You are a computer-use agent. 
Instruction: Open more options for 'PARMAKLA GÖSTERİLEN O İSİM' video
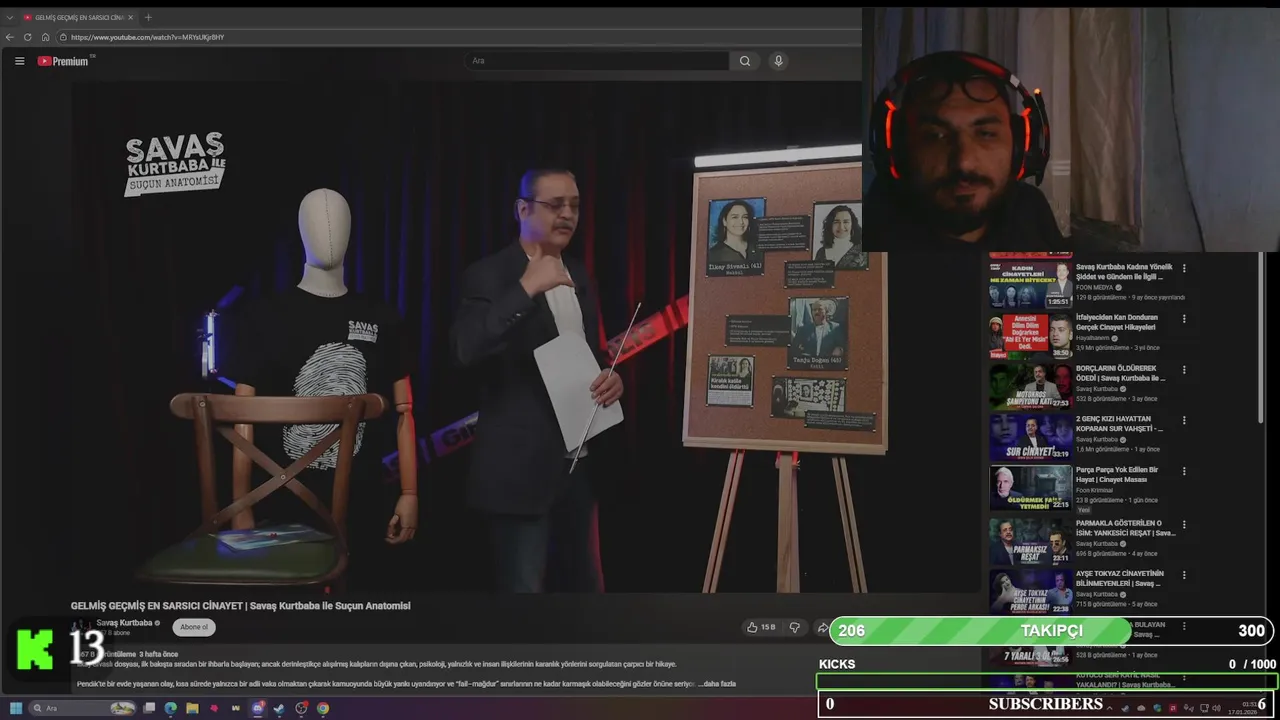click(x=1184, y=524)
